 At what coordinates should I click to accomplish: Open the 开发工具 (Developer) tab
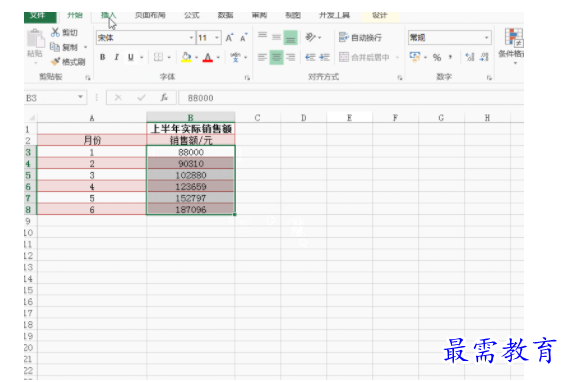pyautogui.click(x=334, y=15)
